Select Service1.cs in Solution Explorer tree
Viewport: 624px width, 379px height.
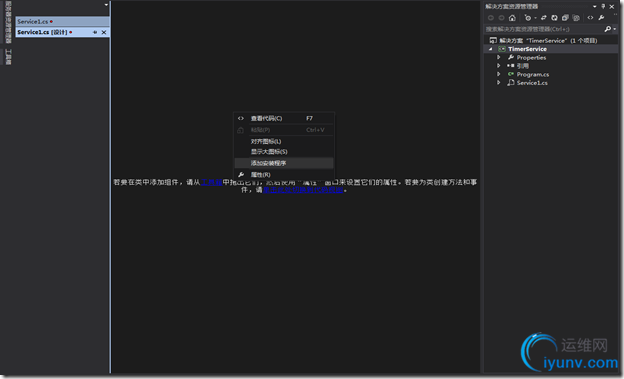532,83
